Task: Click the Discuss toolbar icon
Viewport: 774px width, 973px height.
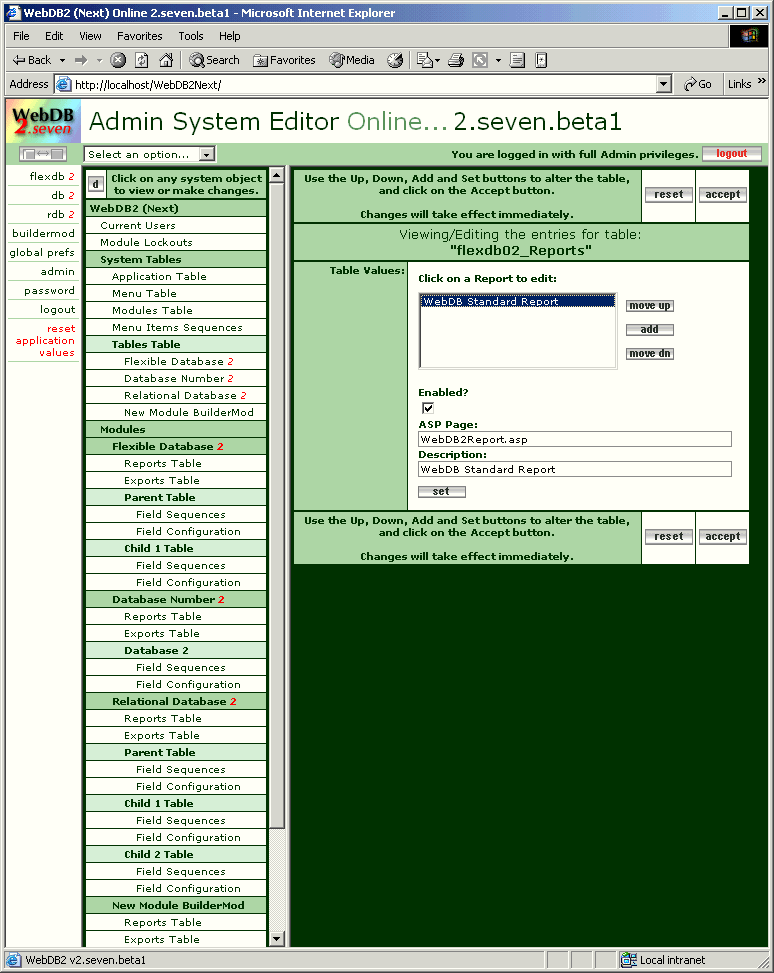Action: (517, 60)
